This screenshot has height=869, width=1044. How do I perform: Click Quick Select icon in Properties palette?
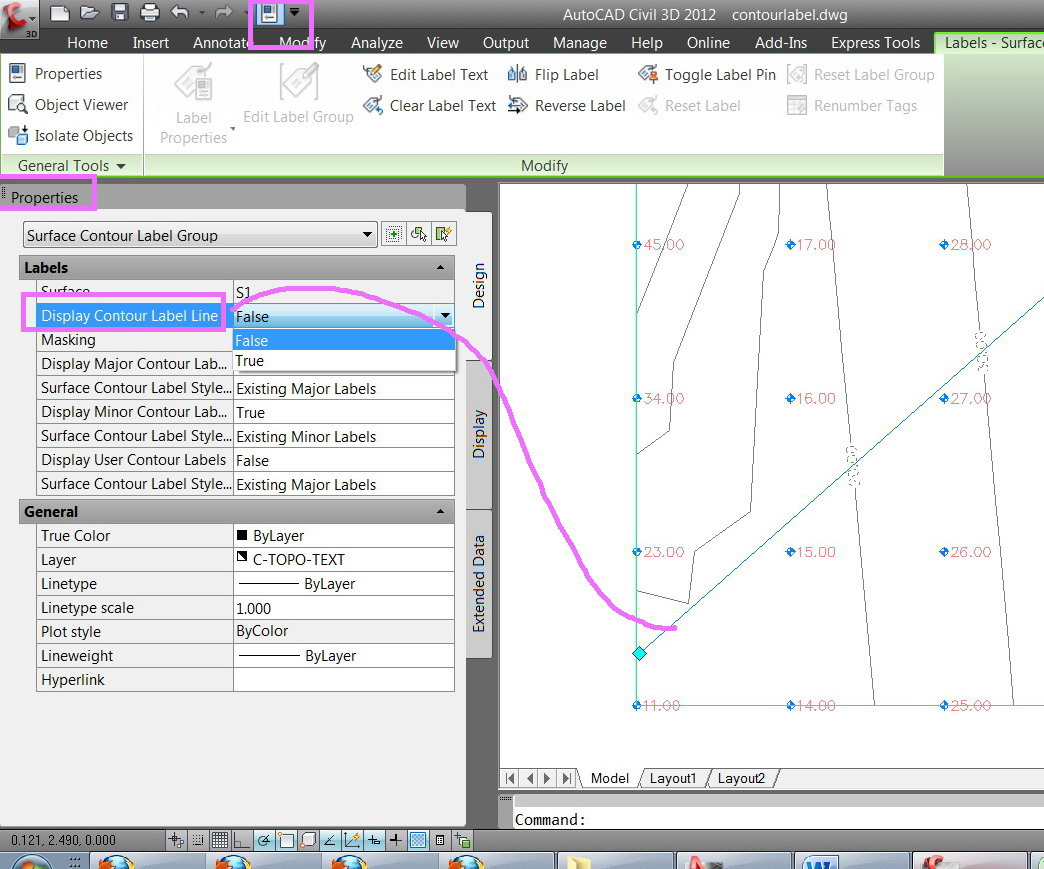(445, 235)
